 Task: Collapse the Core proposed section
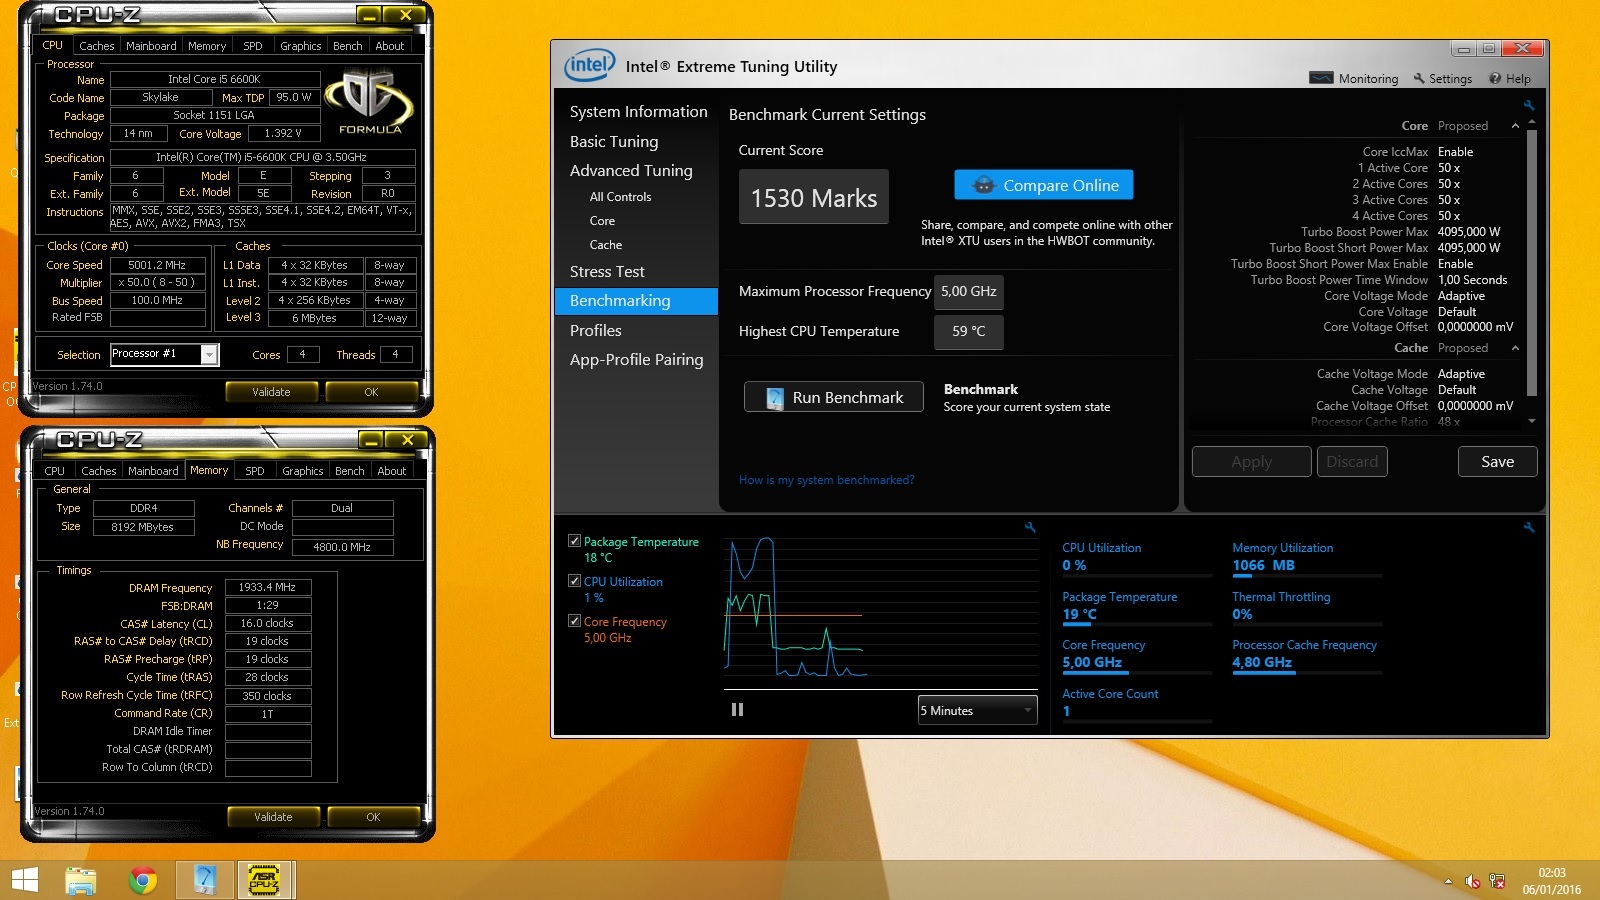pyautogui.click(x=1515, y=126)
